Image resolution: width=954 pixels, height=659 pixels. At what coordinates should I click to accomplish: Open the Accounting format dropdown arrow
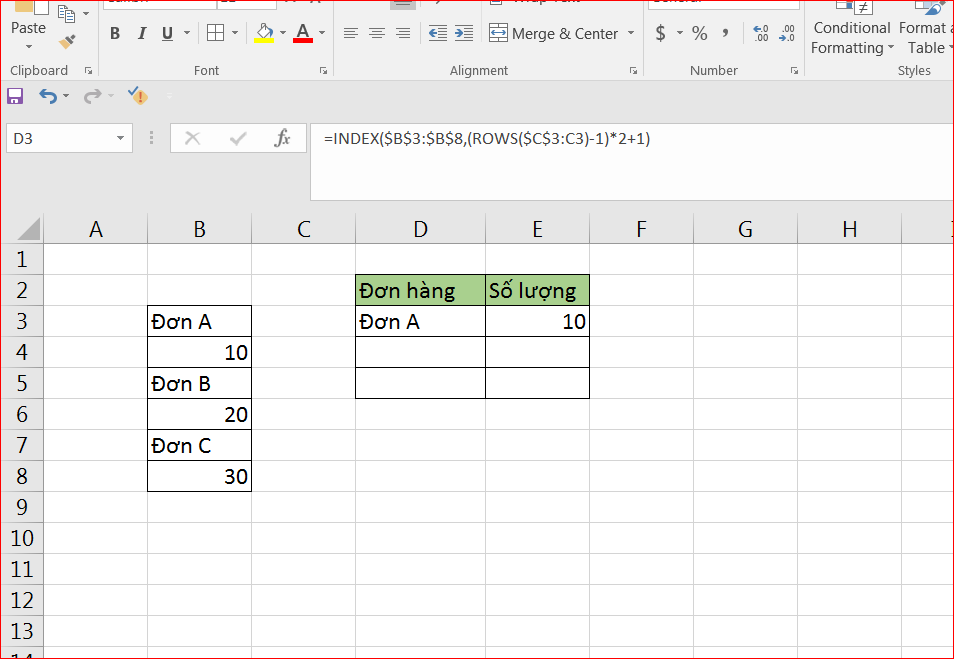[680, 33]
